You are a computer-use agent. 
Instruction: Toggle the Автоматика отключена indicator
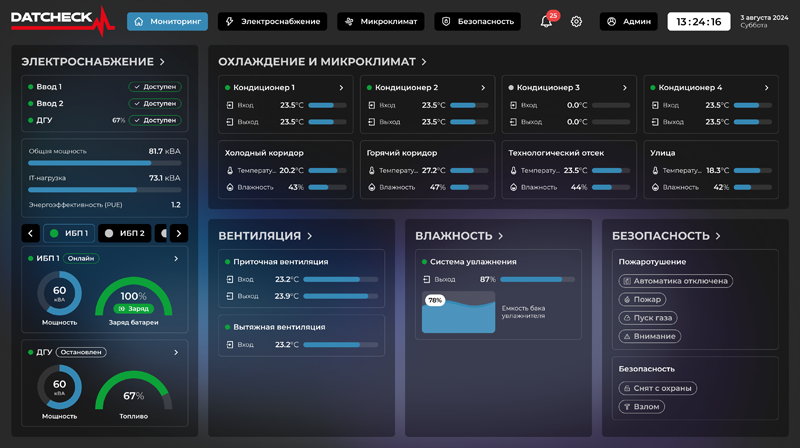tap(675, 281)
